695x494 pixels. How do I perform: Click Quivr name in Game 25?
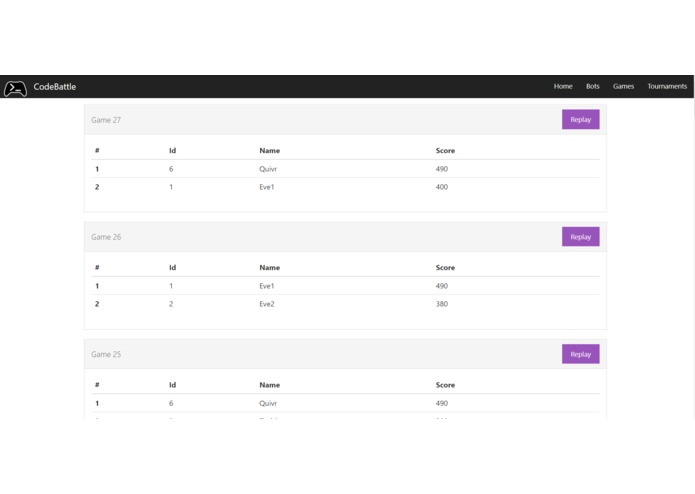coord(268,403)
